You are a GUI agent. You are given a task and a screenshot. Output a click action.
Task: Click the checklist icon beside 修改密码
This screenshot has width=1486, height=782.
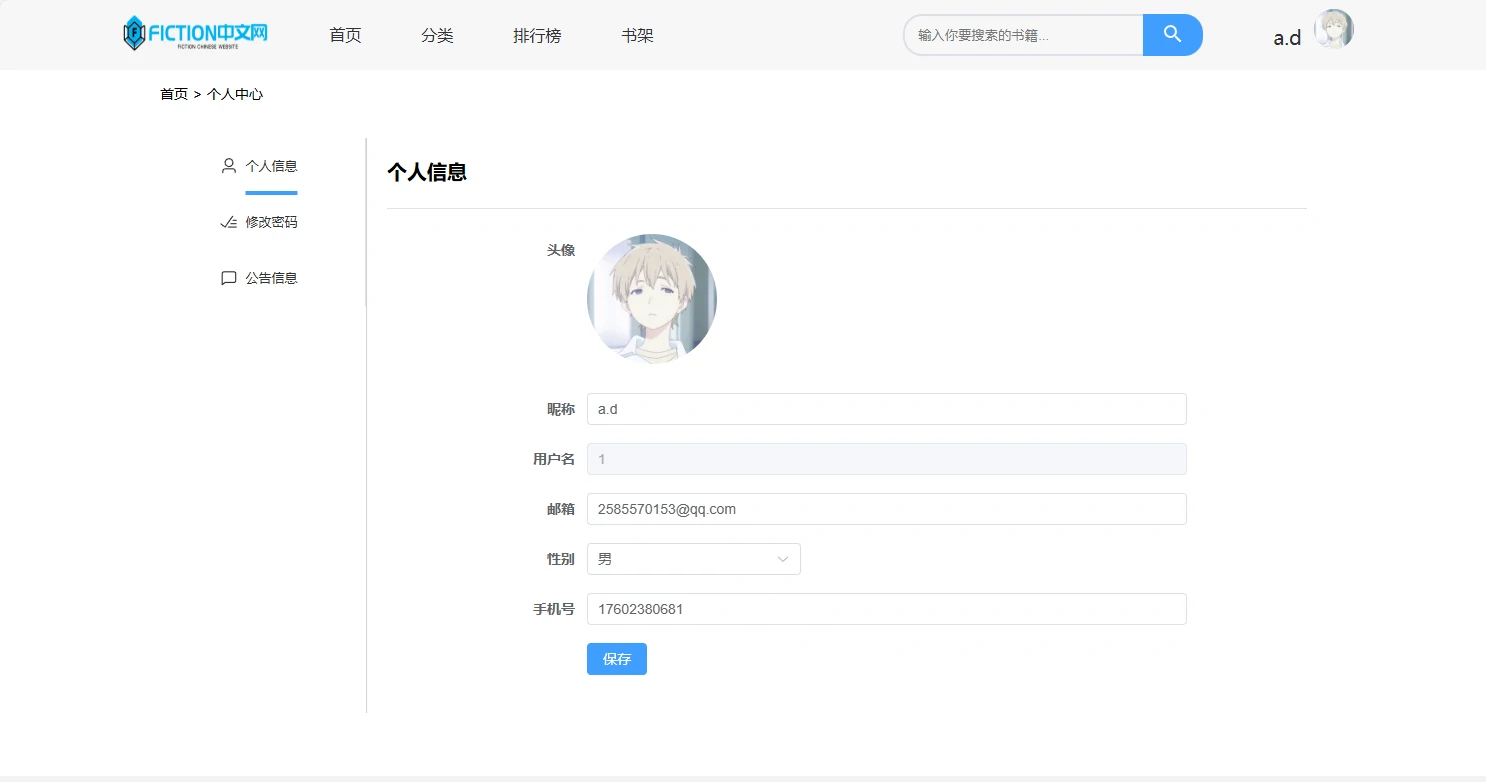229,222
